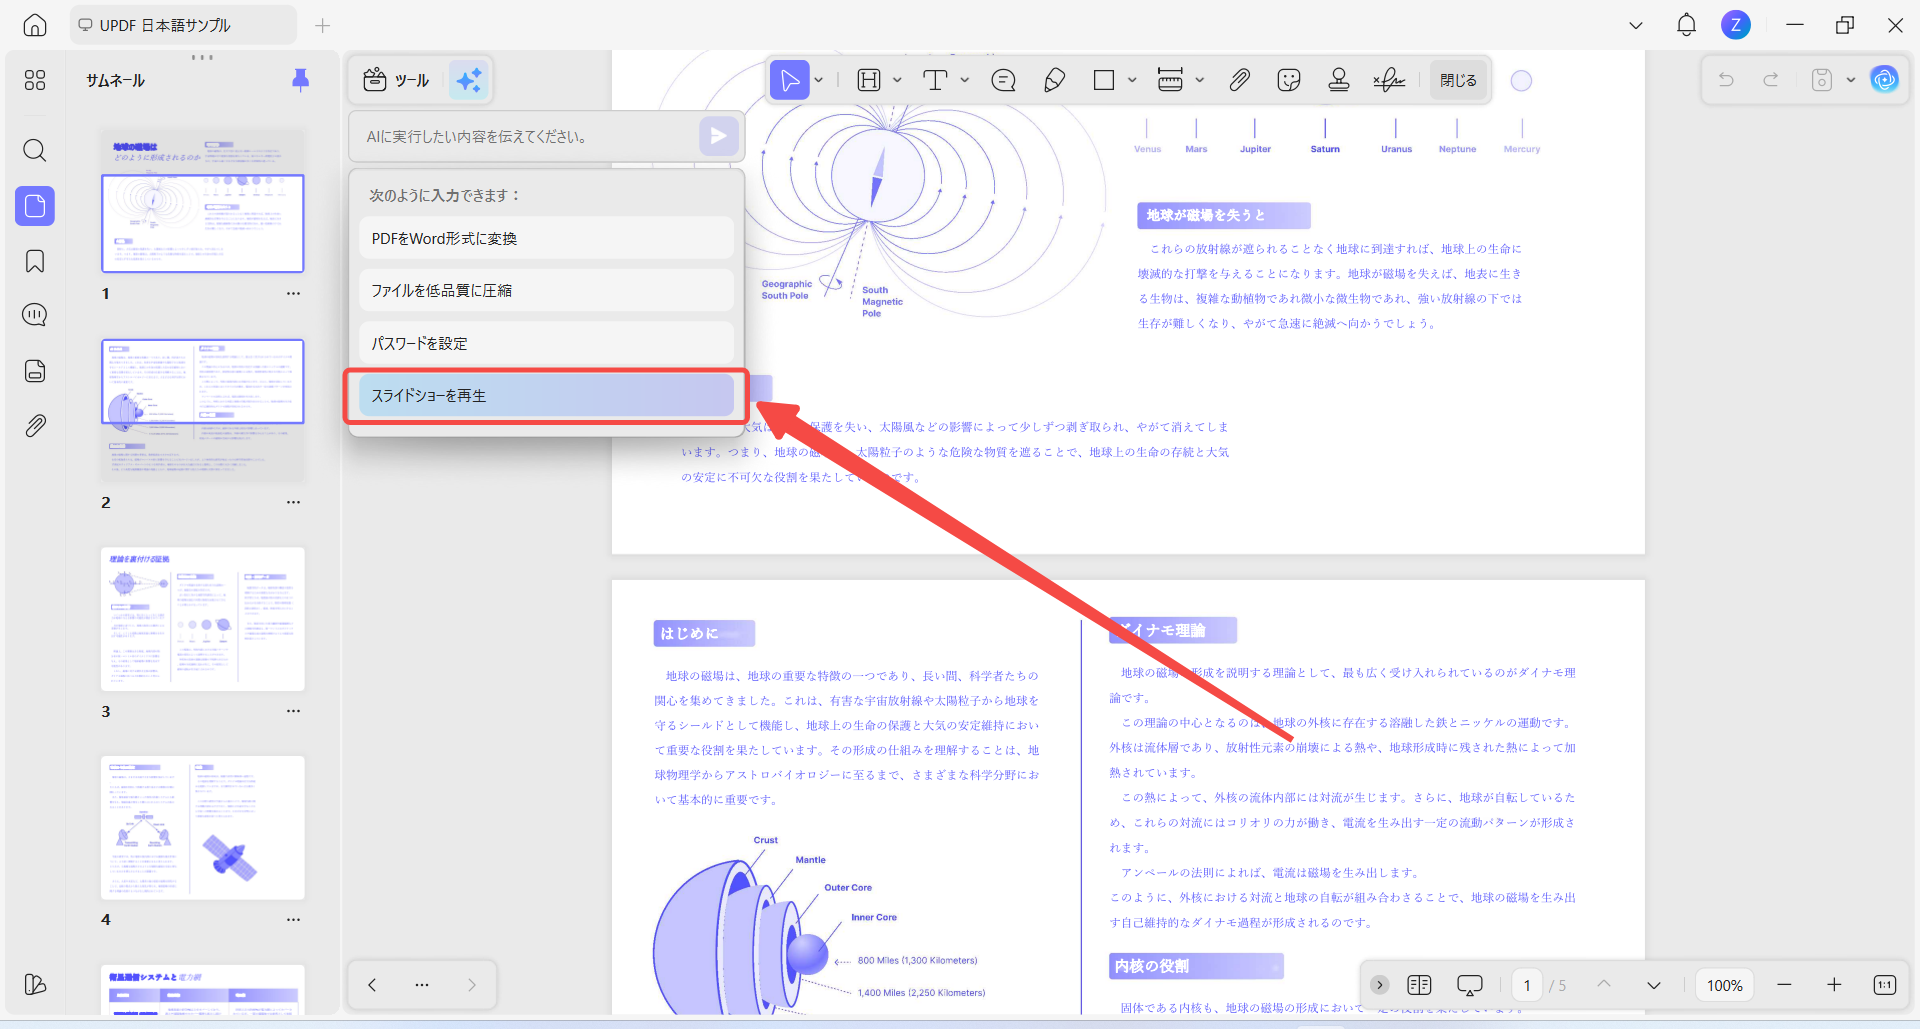1920x1029 pixels.
Task: Add a comment note annotation
Action: [x=1003, y=80]
